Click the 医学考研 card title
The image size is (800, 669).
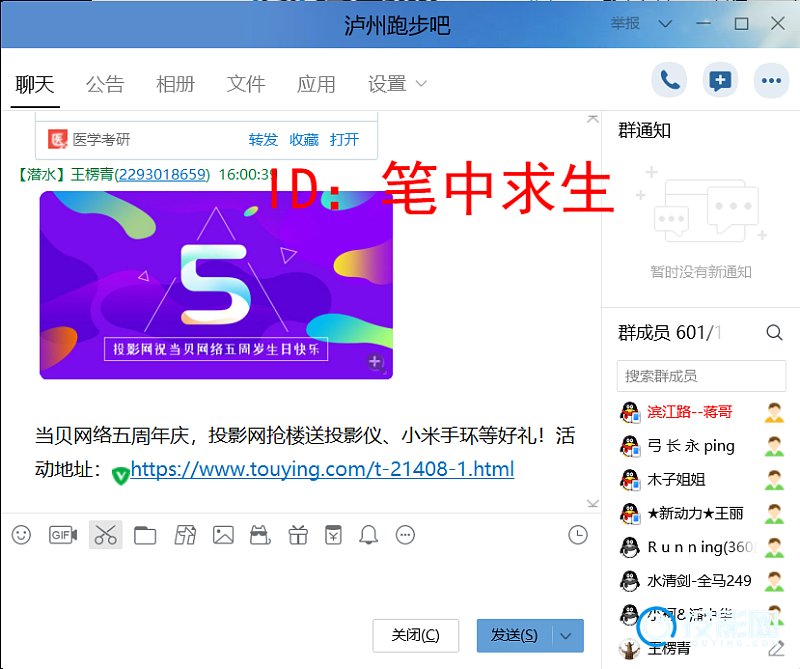pos(101,139)
